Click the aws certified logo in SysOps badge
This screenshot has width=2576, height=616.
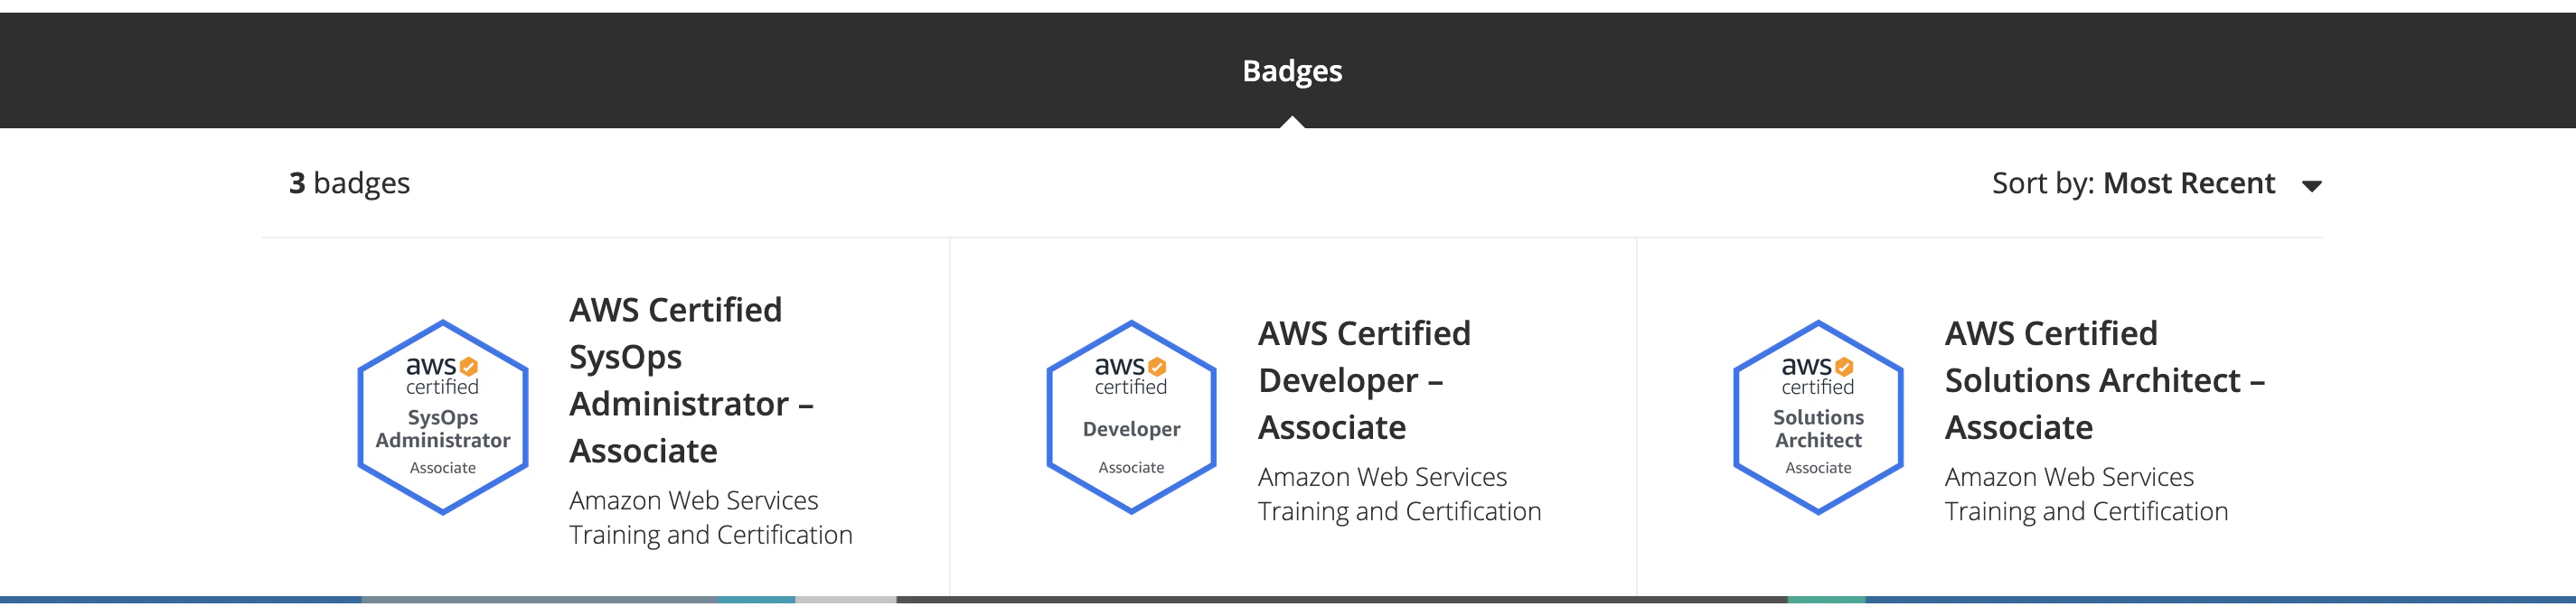point(442,376)
